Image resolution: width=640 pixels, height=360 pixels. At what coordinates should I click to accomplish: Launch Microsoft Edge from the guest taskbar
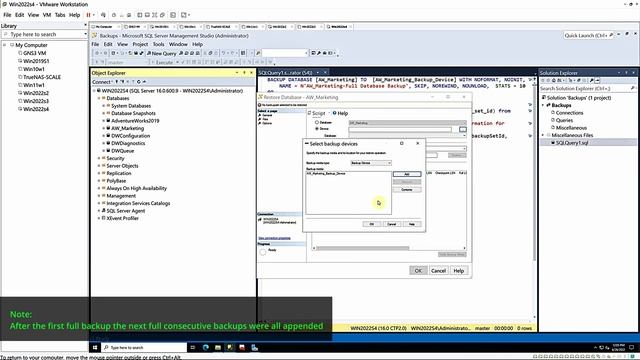[x=205, y=347]
